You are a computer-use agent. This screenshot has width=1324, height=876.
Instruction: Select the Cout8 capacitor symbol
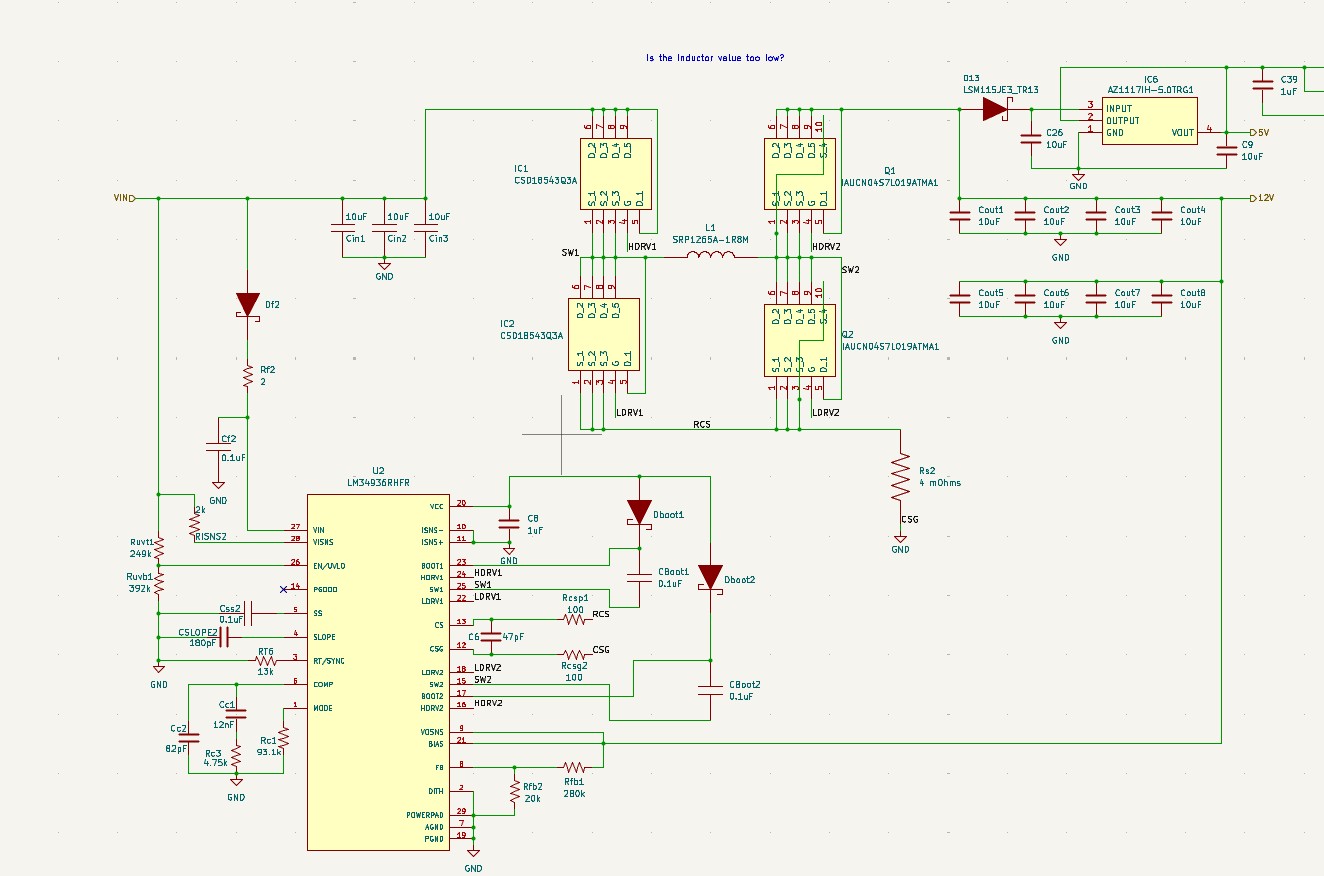coord(1162,298)
